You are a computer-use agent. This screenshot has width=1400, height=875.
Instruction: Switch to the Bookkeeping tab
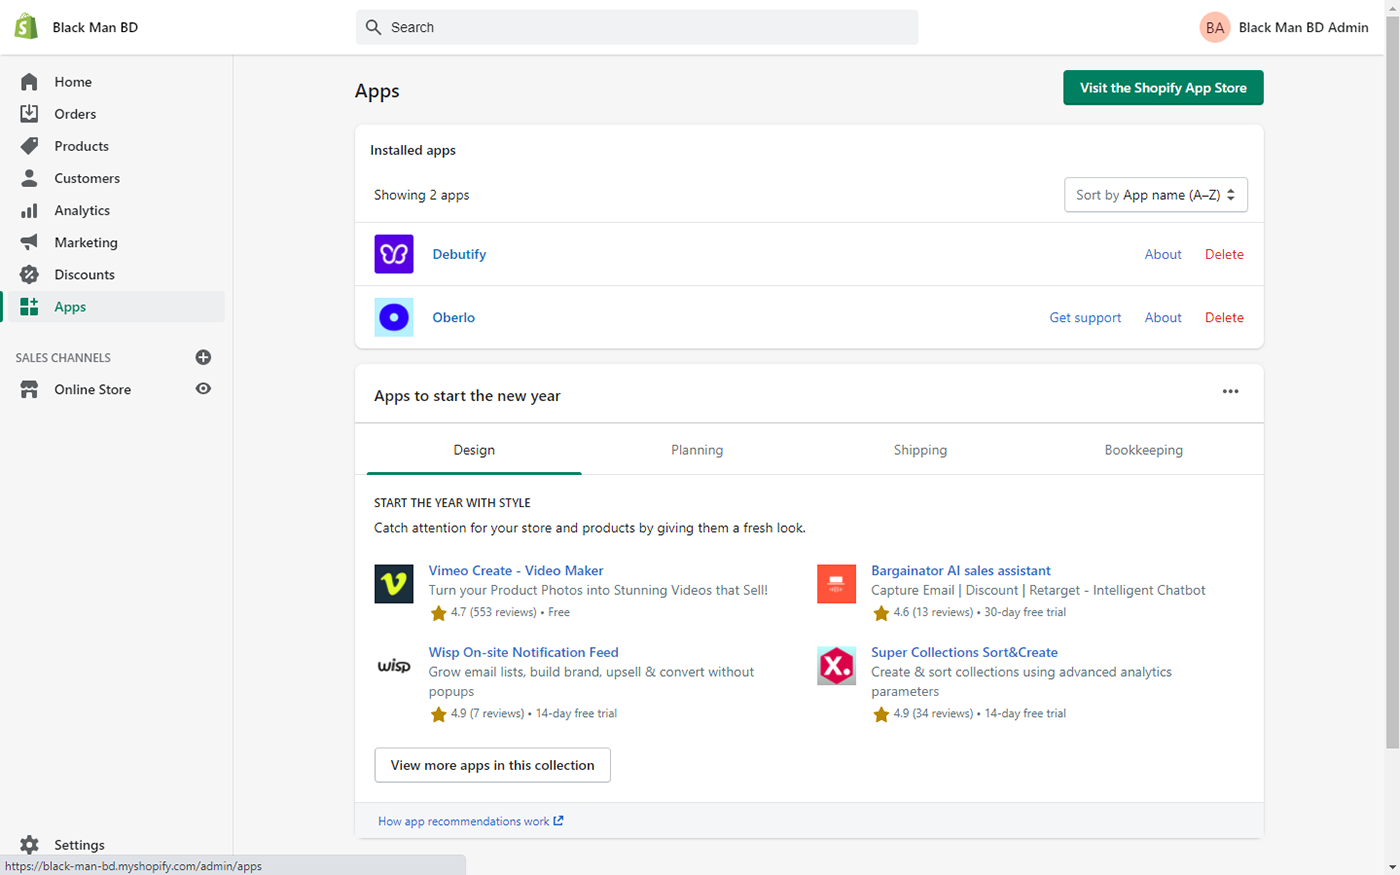click(1144, 450)
